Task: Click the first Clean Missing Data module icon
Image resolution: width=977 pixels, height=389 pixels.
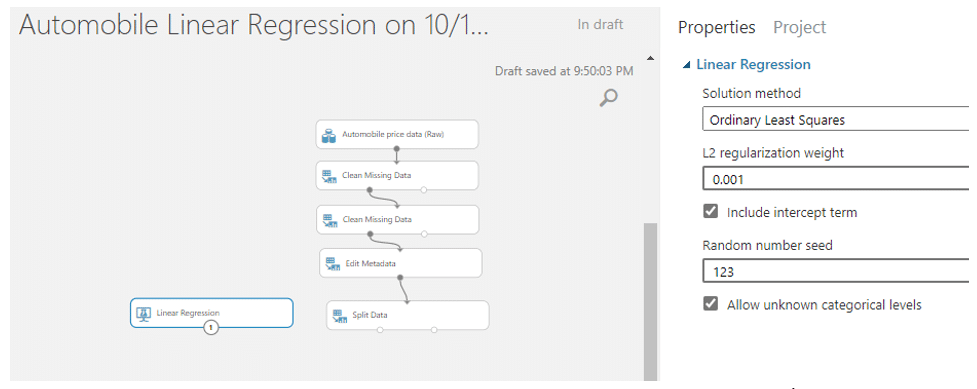Action: pyautogui.click(x=329, y=176)
